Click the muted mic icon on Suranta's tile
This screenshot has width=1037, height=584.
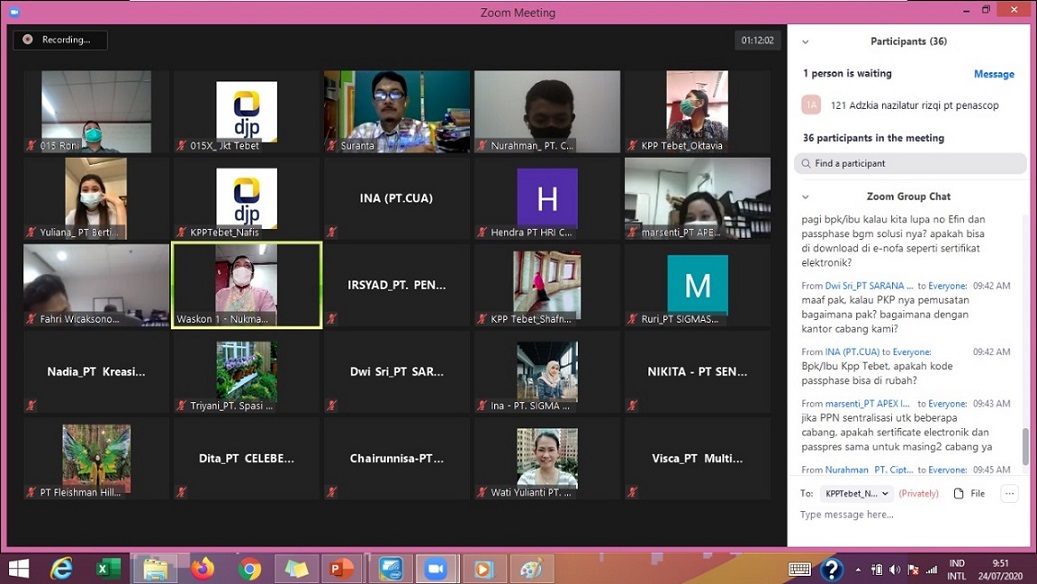pos(332,146)
